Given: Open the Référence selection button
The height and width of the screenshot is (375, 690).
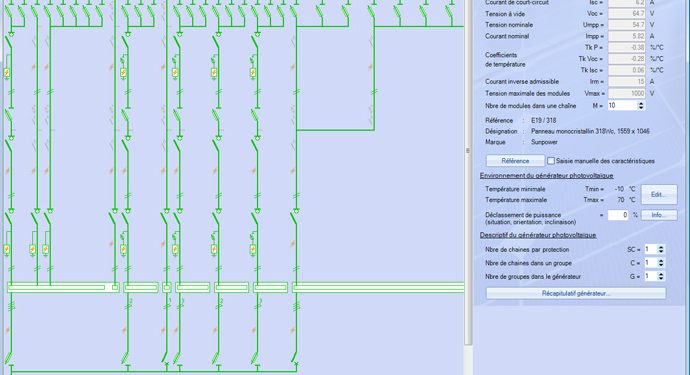Looking at the screenshot, I should [515, 161].
